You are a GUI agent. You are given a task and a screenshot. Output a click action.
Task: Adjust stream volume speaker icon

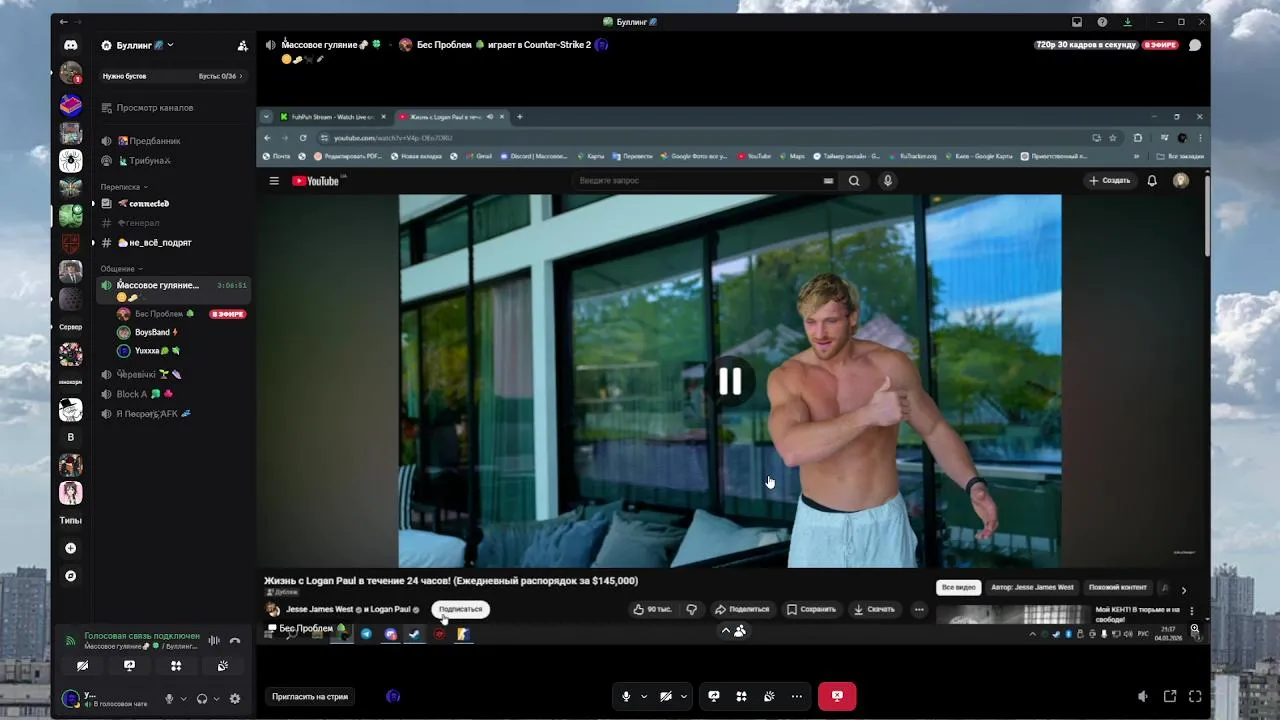(1143, 696)
